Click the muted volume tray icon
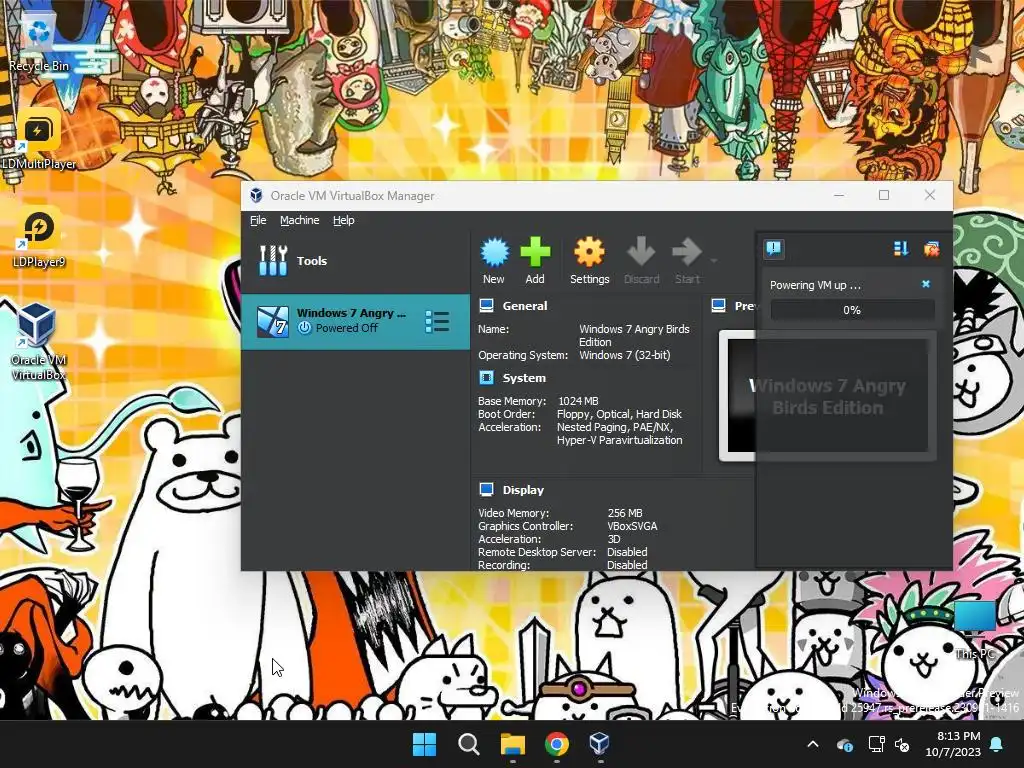This screenshot has height=768, width=1024. pyautogui.click(x=902, y=744)
